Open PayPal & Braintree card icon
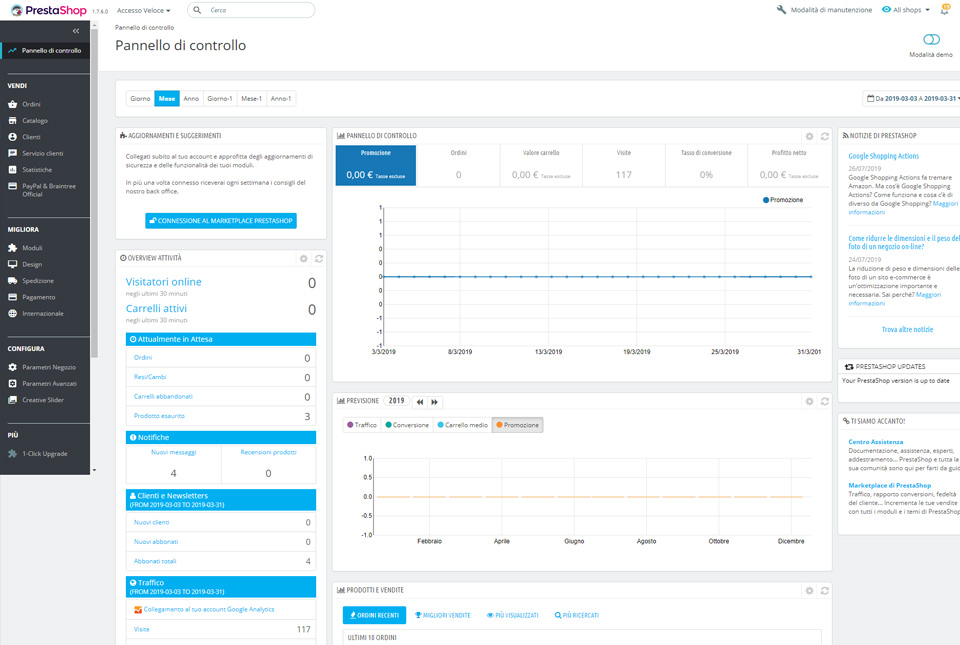Image resolution: width=960 pixels, height=645 pixels. coord(12,186)
